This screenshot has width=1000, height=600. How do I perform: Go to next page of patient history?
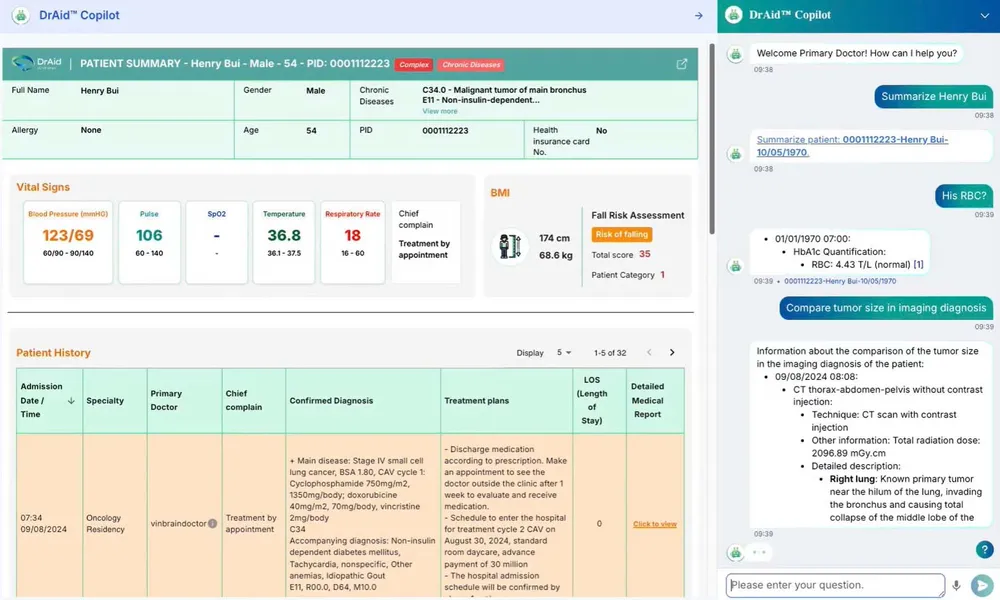pos(672,353)
